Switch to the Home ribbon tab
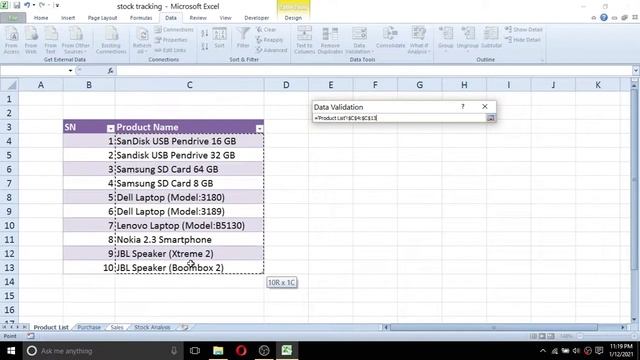The height and width of the screenshot is (360, 640). click(41, 18)
